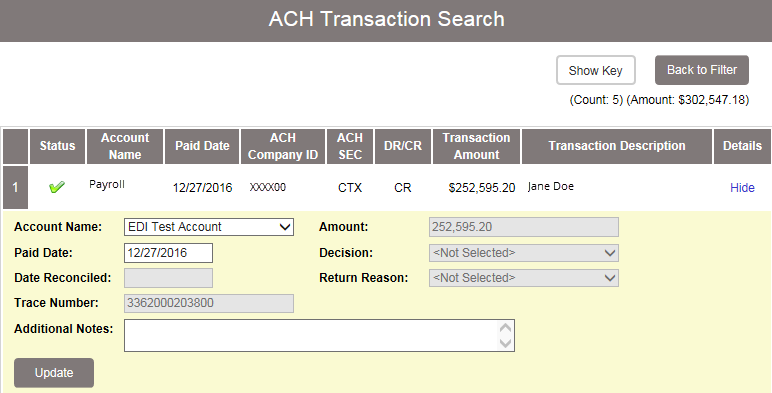Expand the Decision dropdown
Screen dimensions: 772x393
pyautogui.click(x=524, y=253)
